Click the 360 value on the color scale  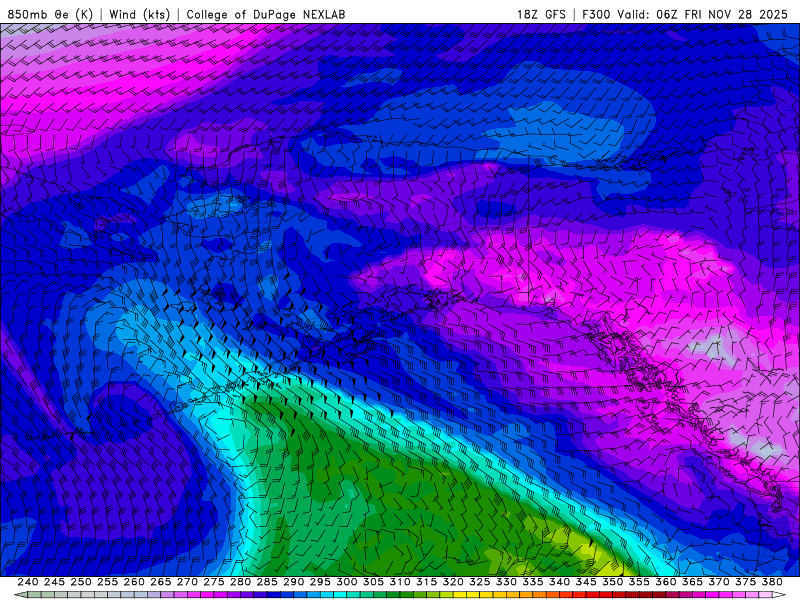click(665, 582)
